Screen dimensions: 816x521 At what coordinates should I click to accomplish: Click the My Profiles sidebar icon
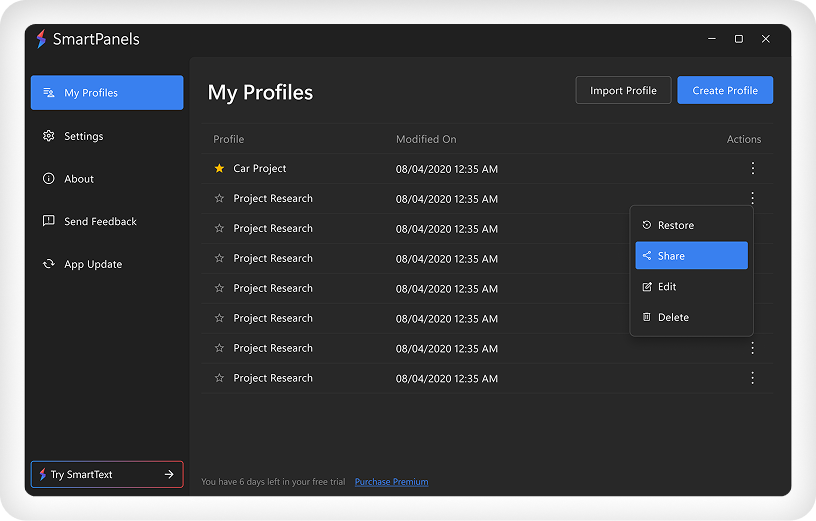point(48,93)
